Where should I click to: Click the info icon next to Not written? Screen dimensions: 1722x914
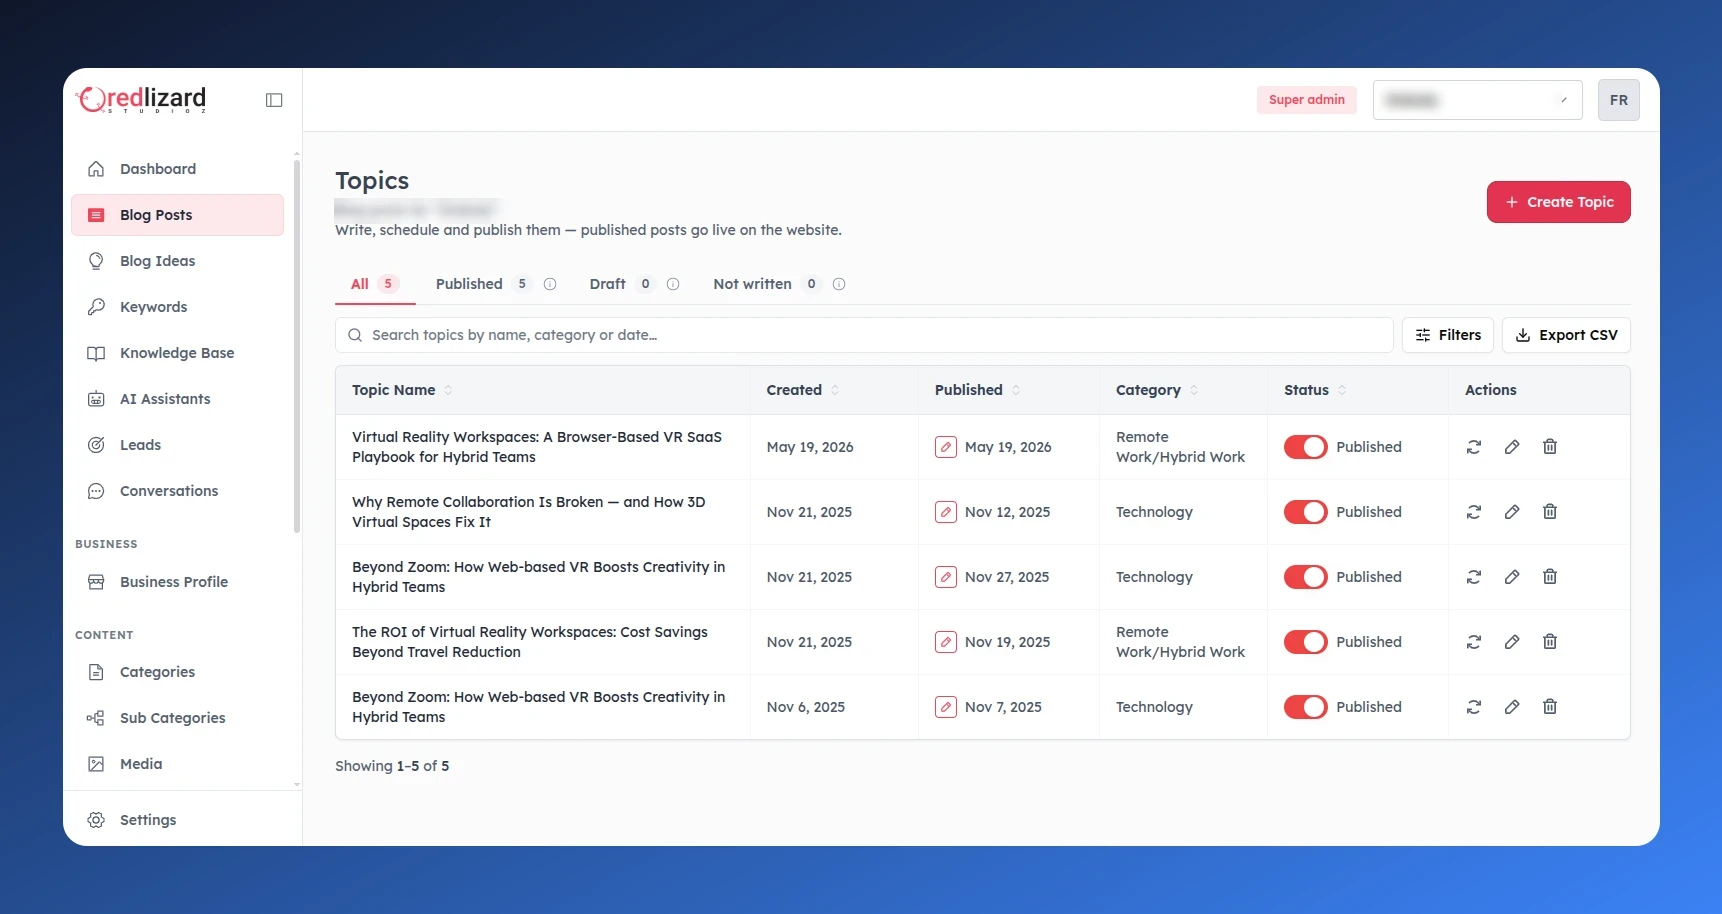839,284
